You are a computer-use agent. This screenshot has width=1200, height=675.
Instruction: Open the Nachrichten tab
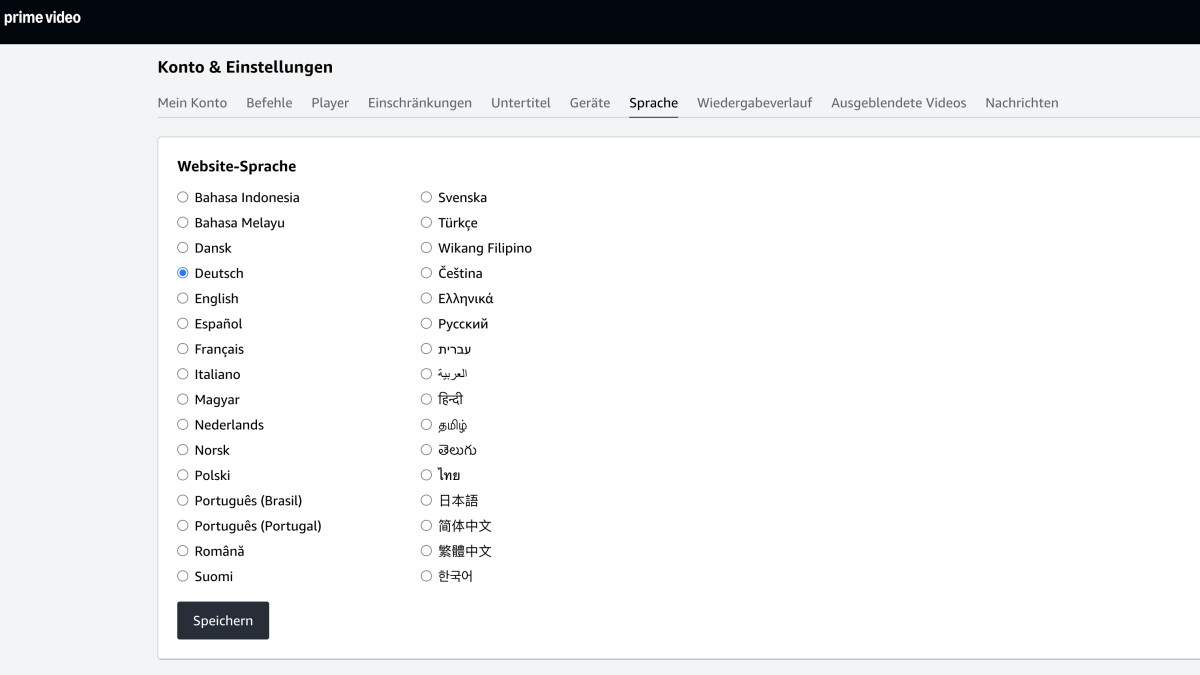click(x=1021, y=103)
